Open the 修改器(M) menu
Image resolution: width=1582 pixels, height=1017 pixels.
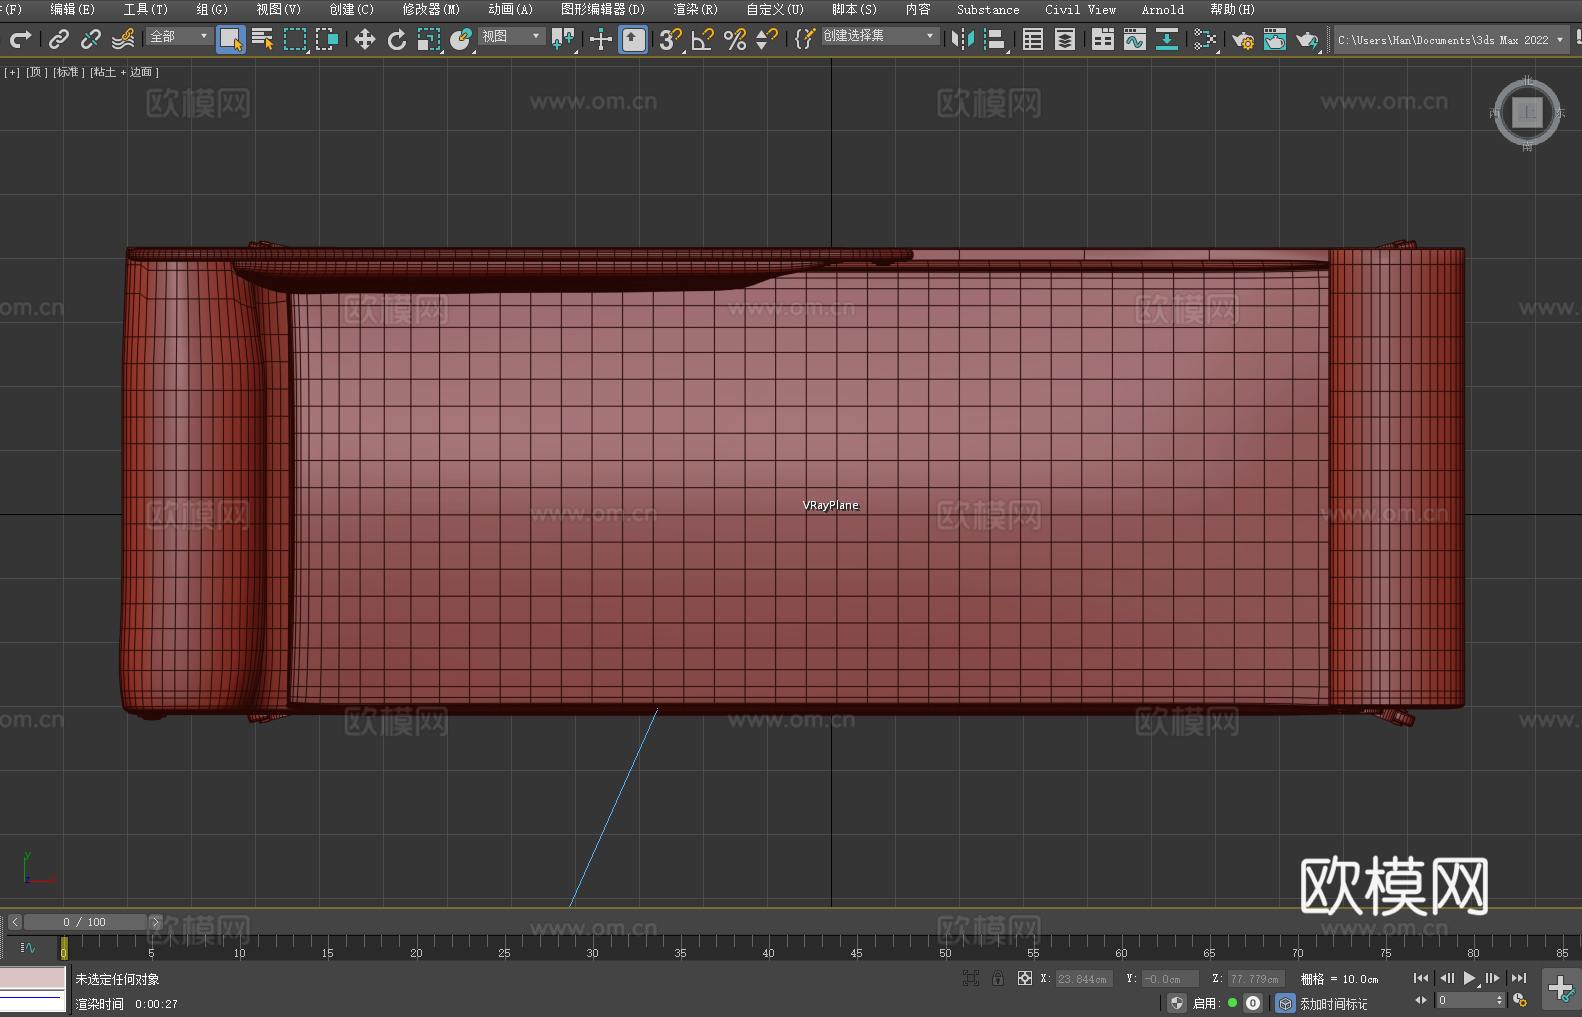click(431, 9)
